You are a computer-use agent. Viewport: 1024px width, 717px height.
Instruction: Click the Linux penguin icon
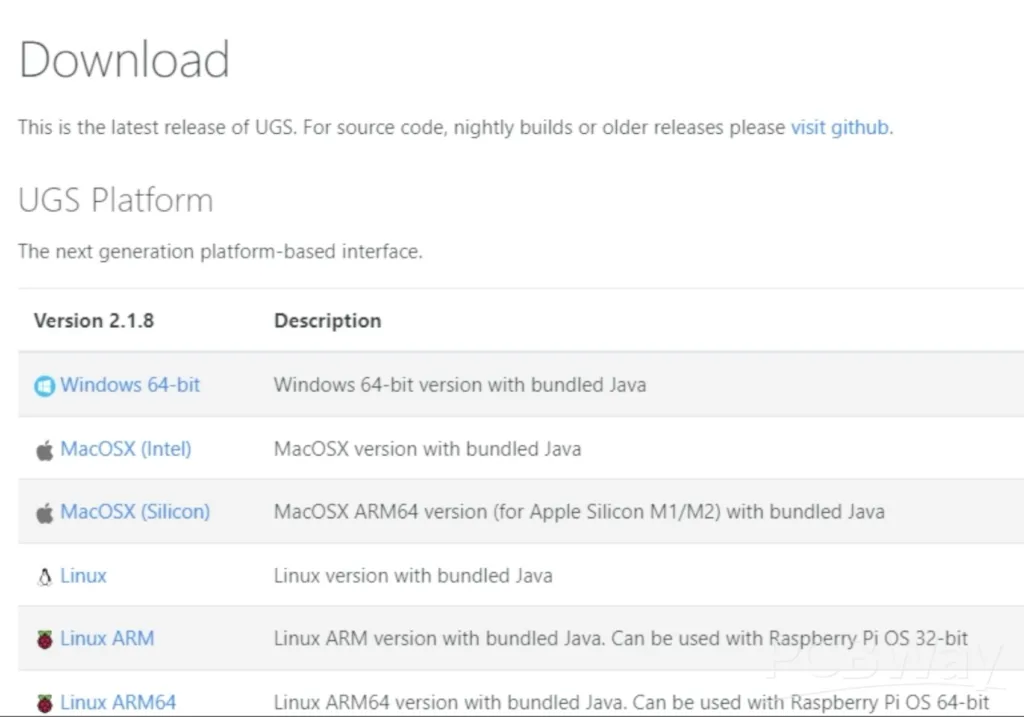(x=44, y=577)
